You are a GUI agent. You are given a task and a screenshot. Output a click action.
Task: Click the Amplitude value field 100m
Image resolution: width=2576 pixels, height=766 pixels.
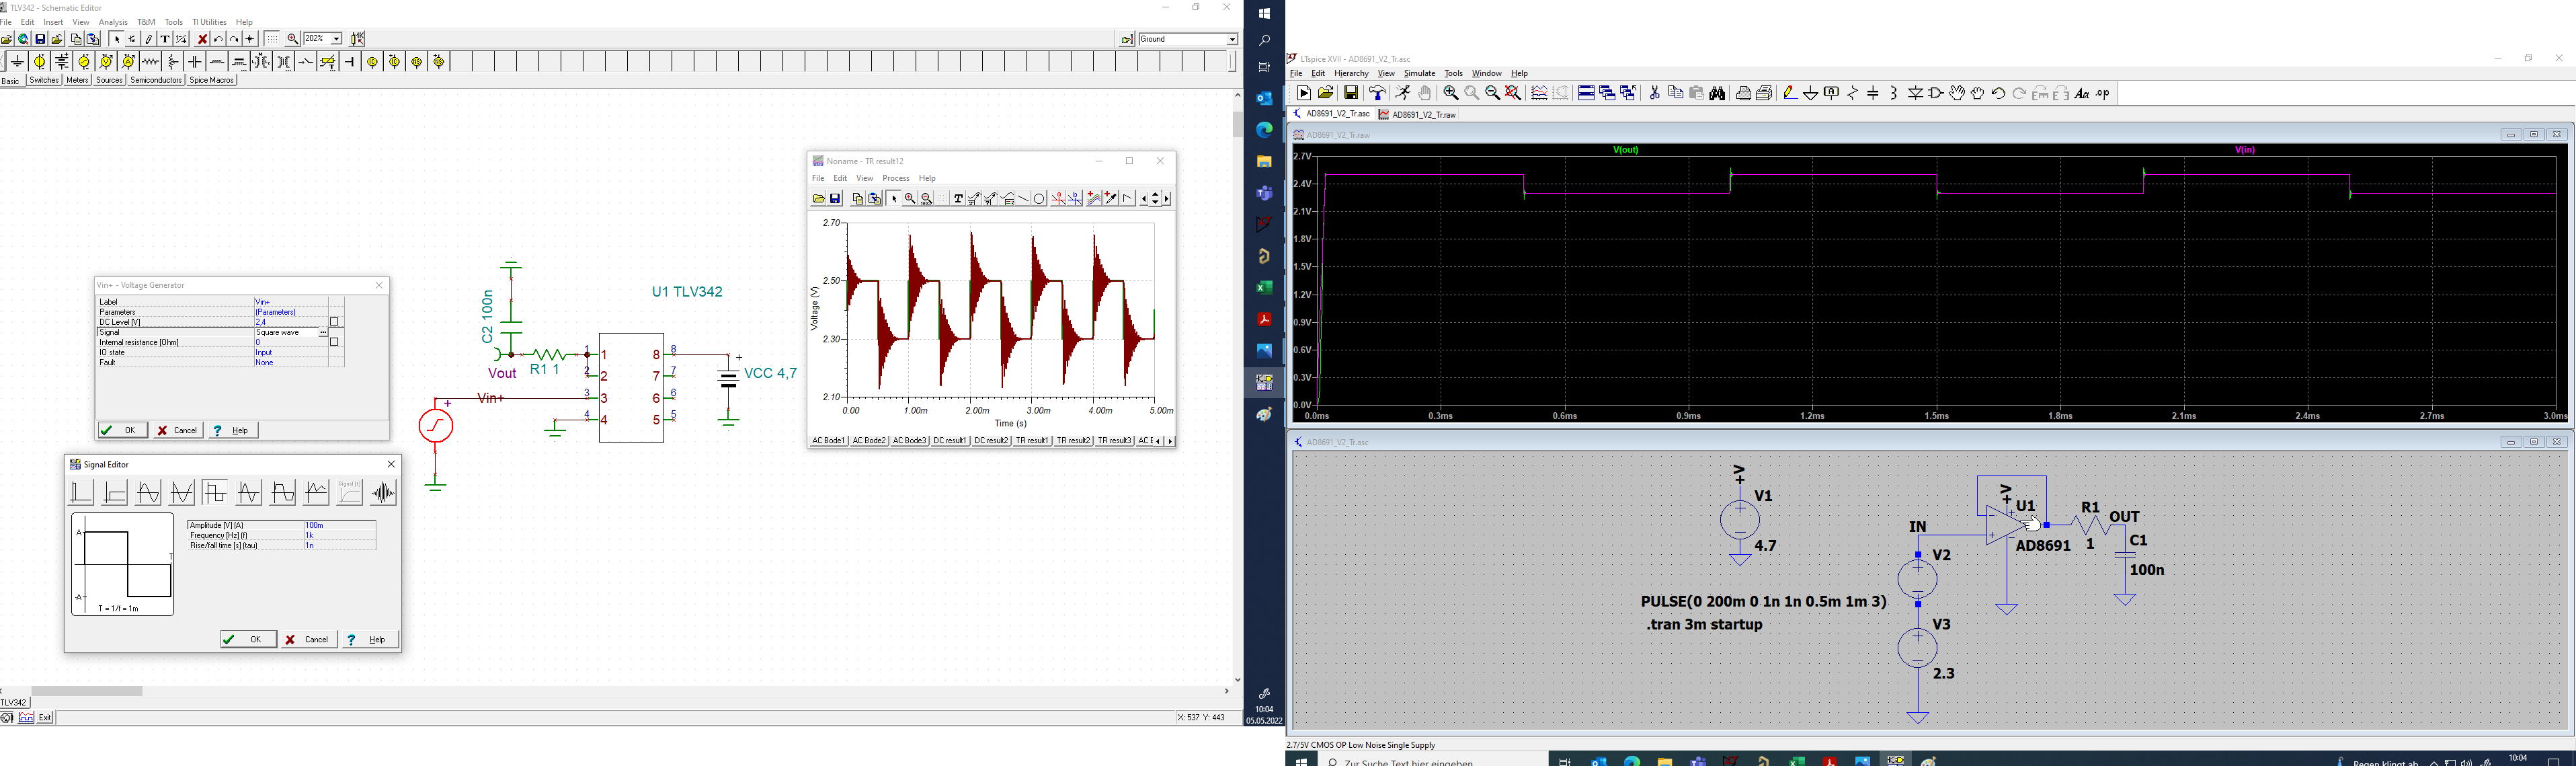tap(339, 525)
